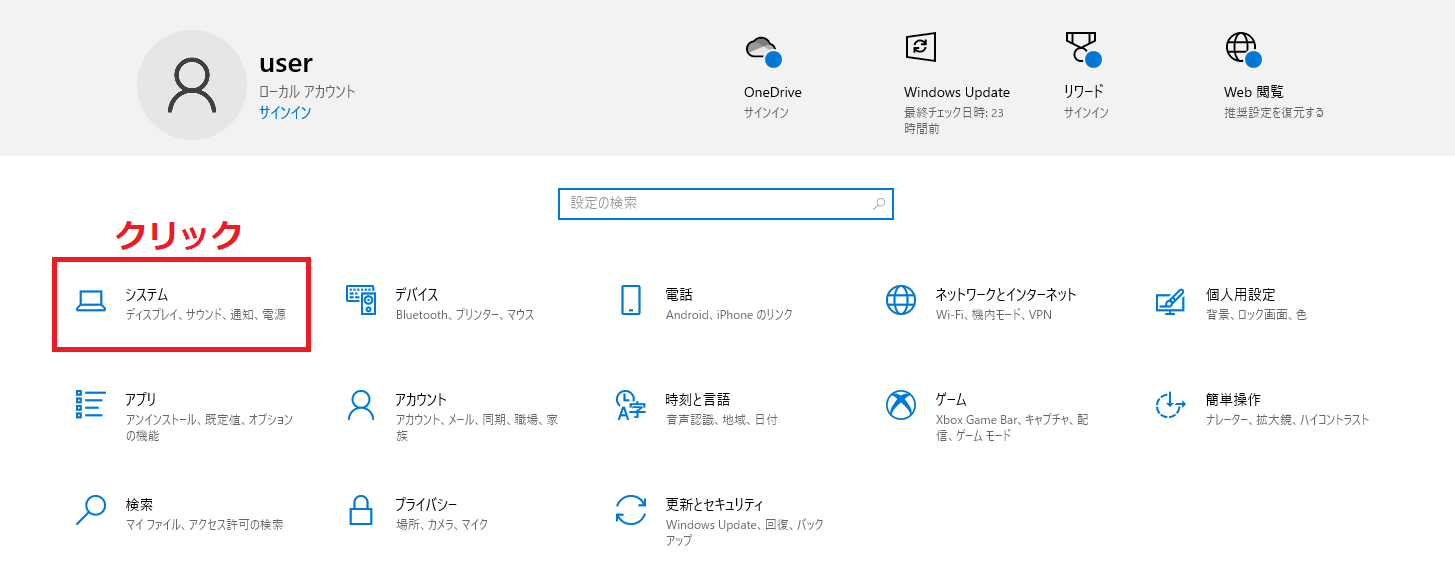Click 'アンインストール、既定値、オプションの機能' description
The height and width of the screenshot is (588, 1455).
[x=209, y=428]
